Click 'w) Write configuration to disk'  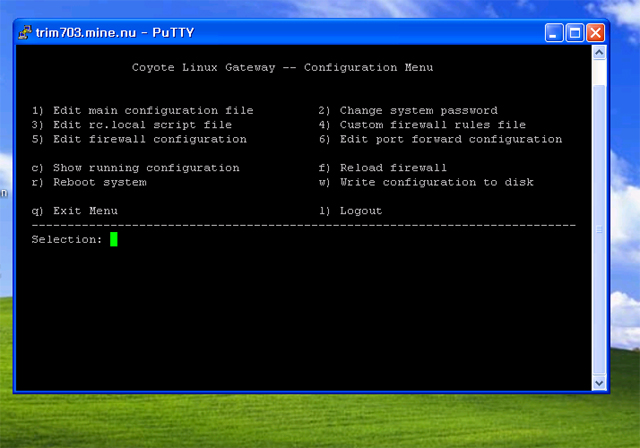[426, 182]
